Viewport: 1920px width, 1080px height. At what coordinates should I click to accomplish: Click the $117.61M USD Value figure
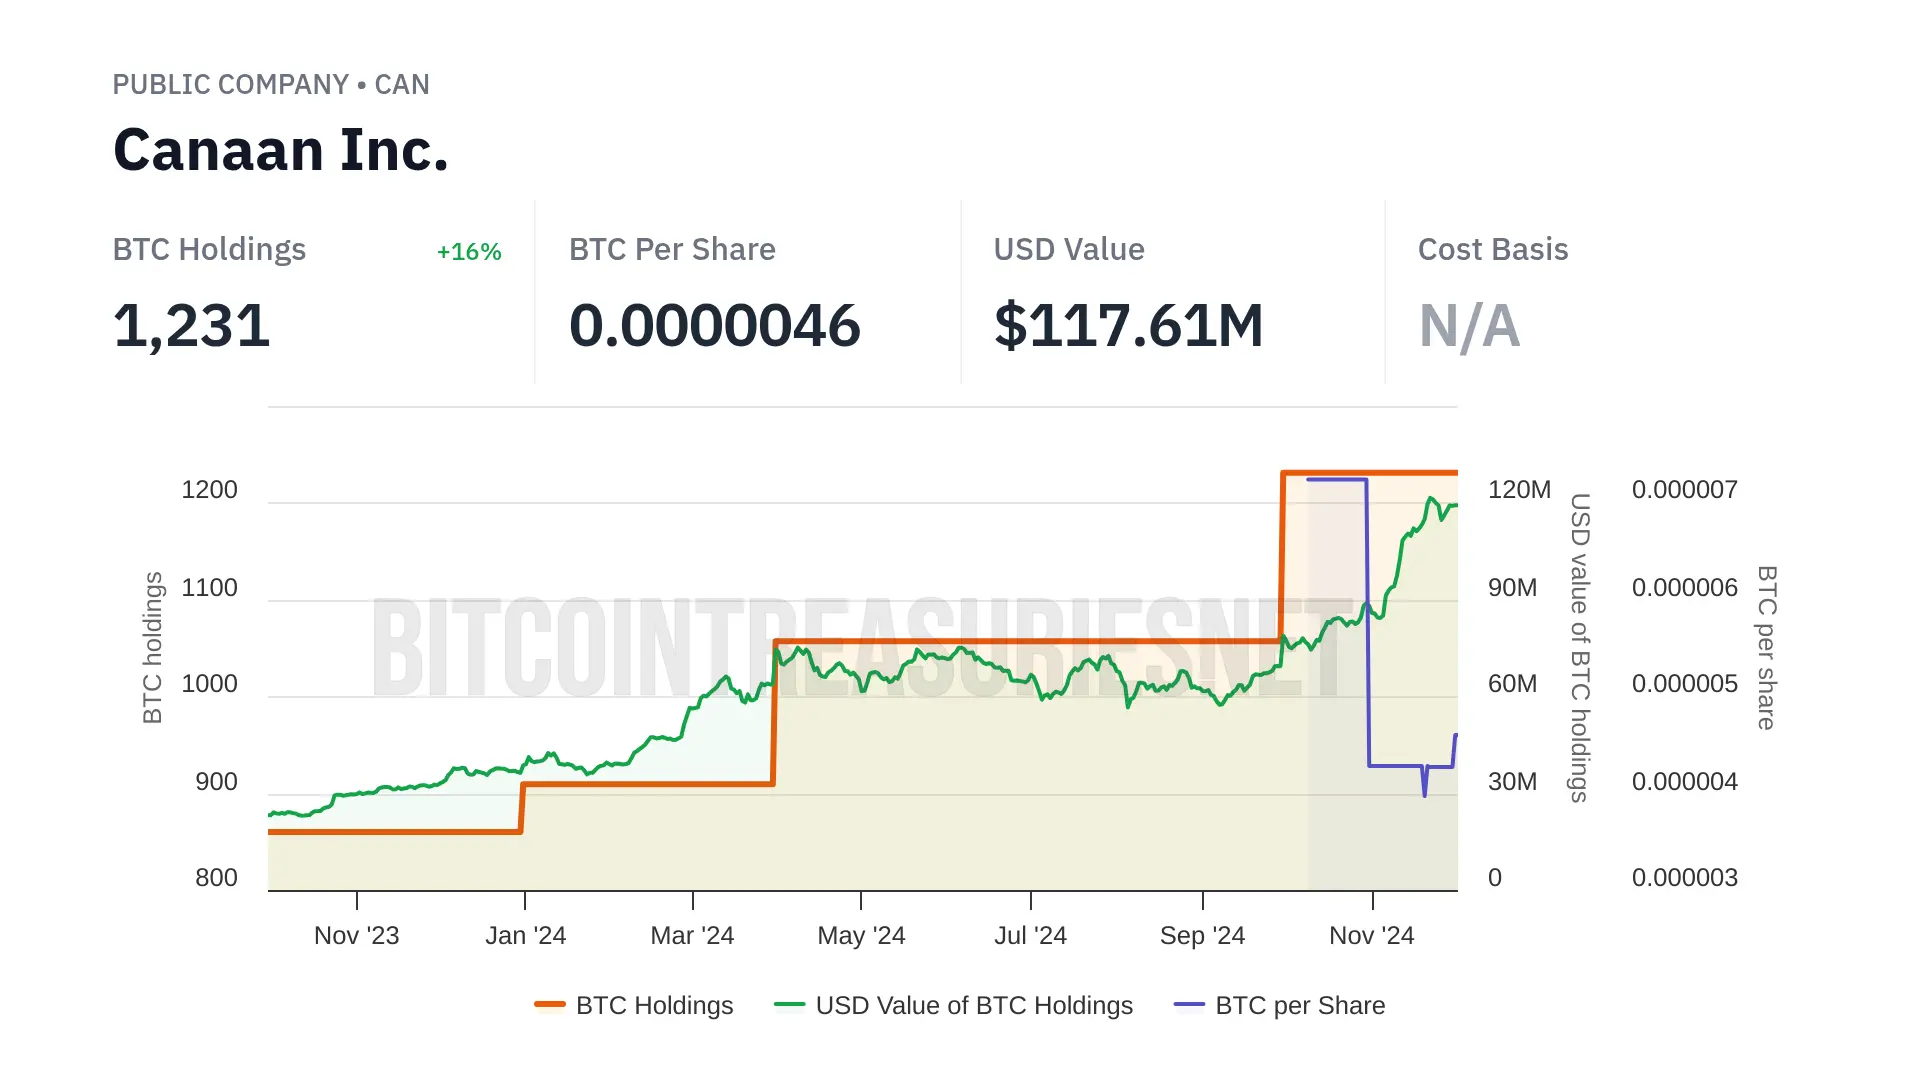[1129, 326]
